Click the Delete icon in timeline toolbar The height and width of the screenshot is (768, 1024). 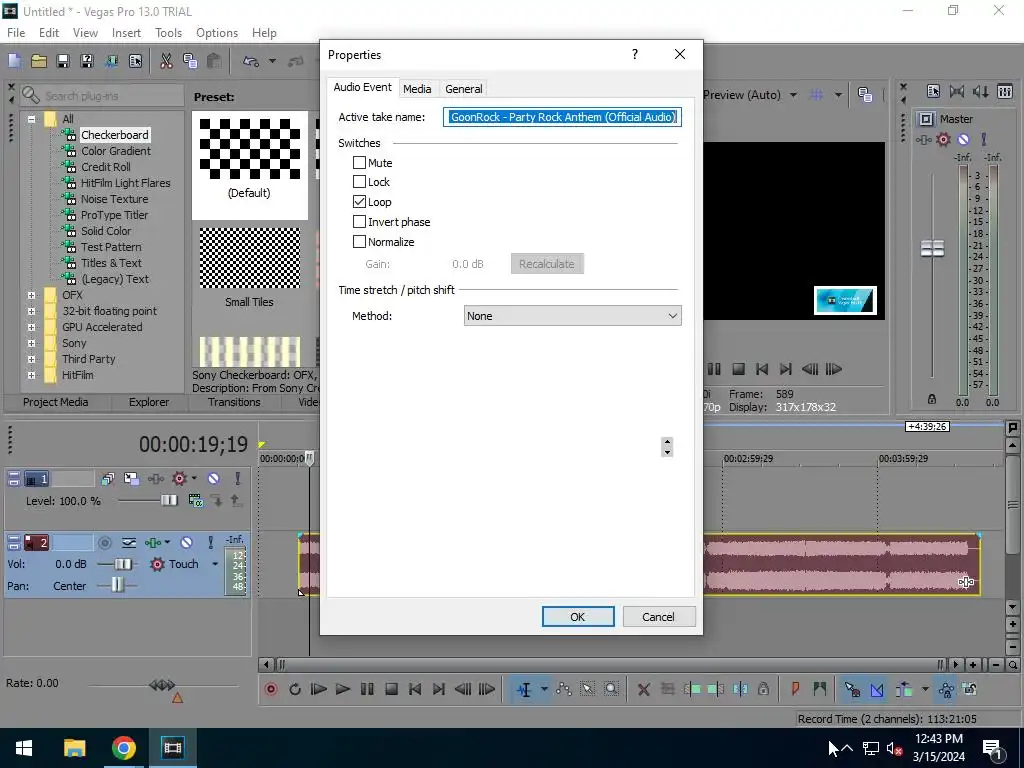coord(644,689)
